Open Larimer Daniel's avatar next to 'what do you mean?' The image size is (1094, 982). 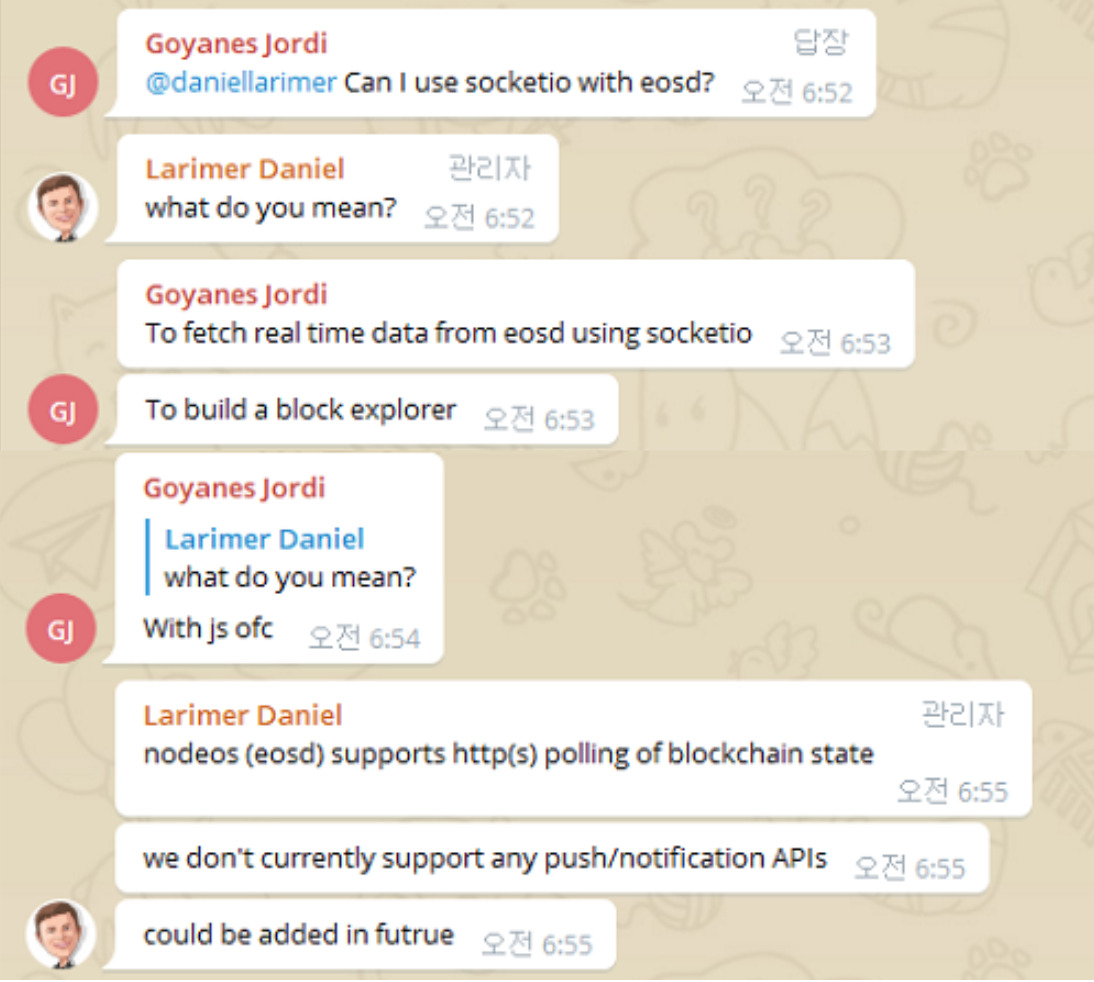63,207
